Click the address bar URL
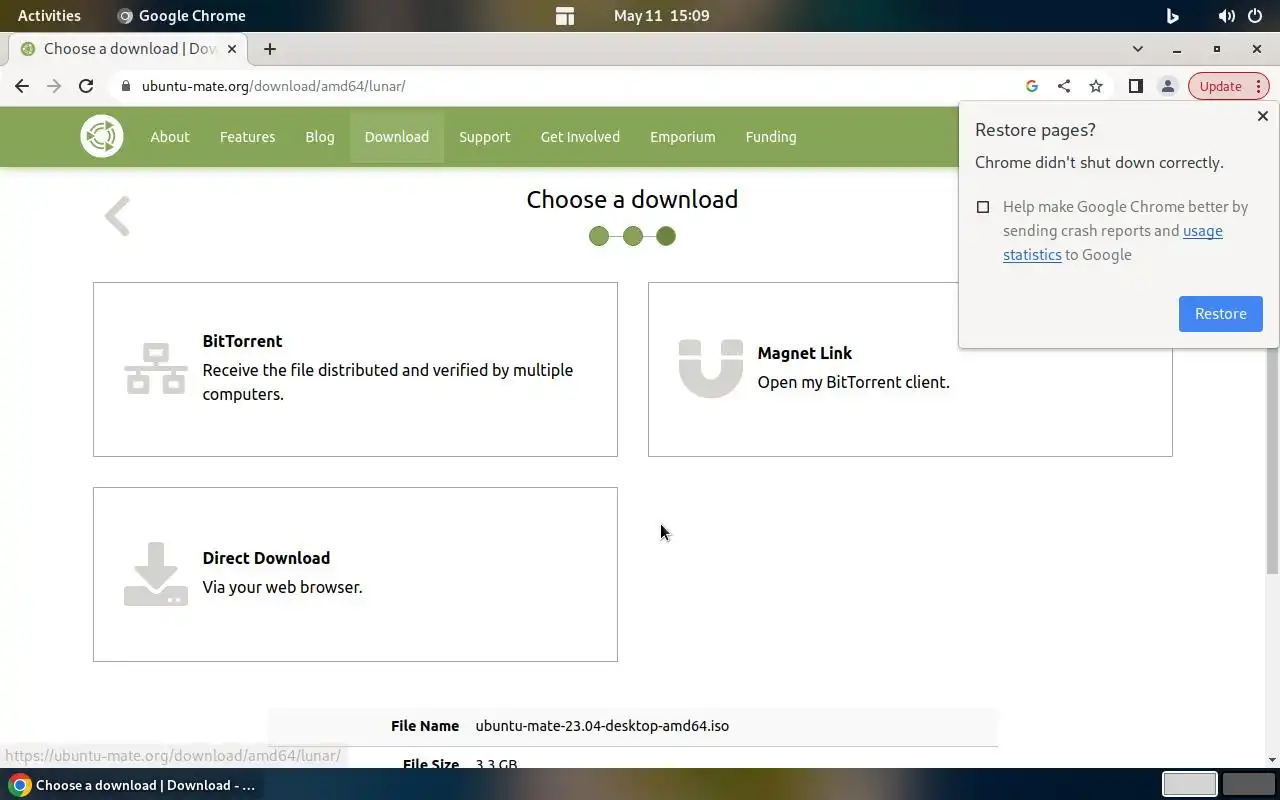 (273, 86)
